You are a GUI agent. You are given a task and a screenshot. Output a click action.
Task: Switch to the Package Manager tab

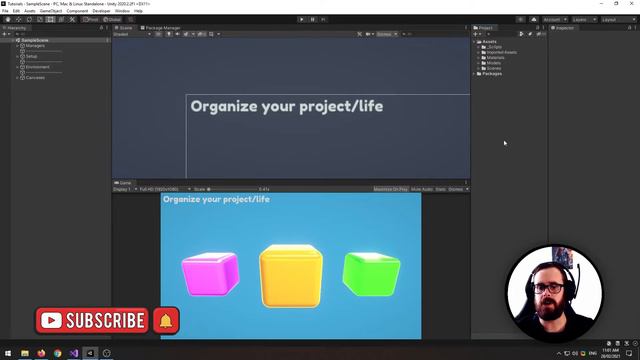[160, 28]
